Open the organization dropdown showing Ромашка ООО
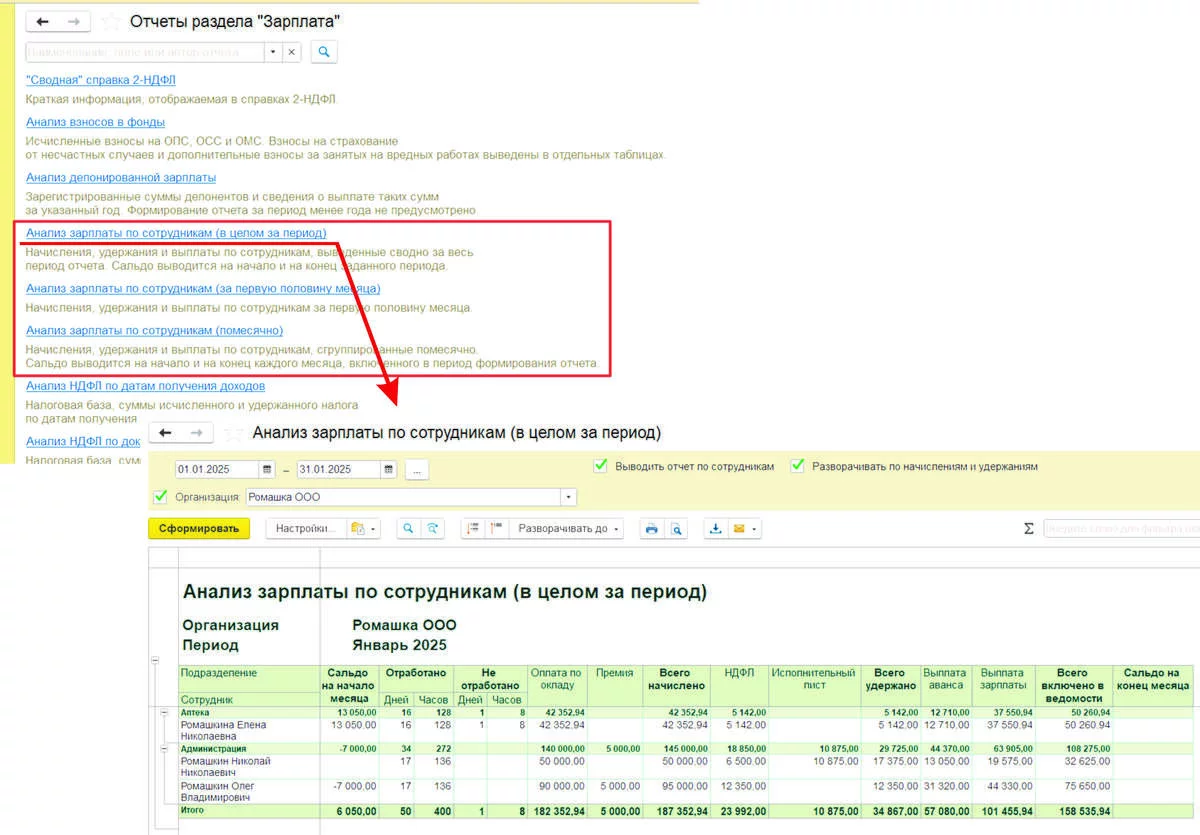1200x835 pixels. coord(569,497)
